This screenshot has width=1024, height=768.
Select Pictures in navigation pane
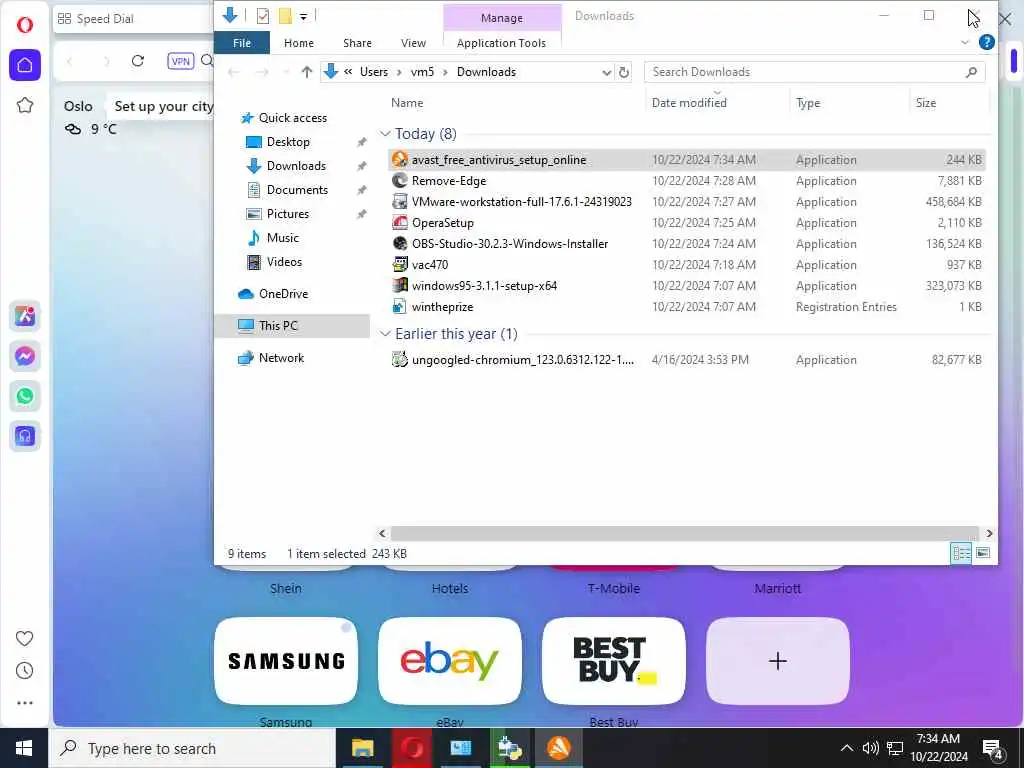pyautogui.click(x=287, y=214)
